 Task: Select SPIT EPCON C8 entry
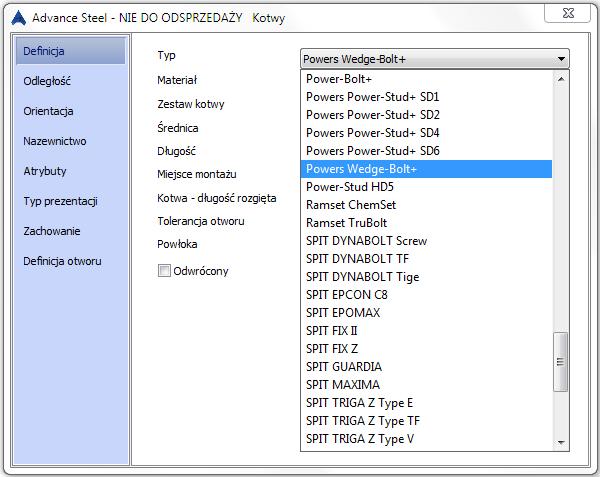coord(426,295)
